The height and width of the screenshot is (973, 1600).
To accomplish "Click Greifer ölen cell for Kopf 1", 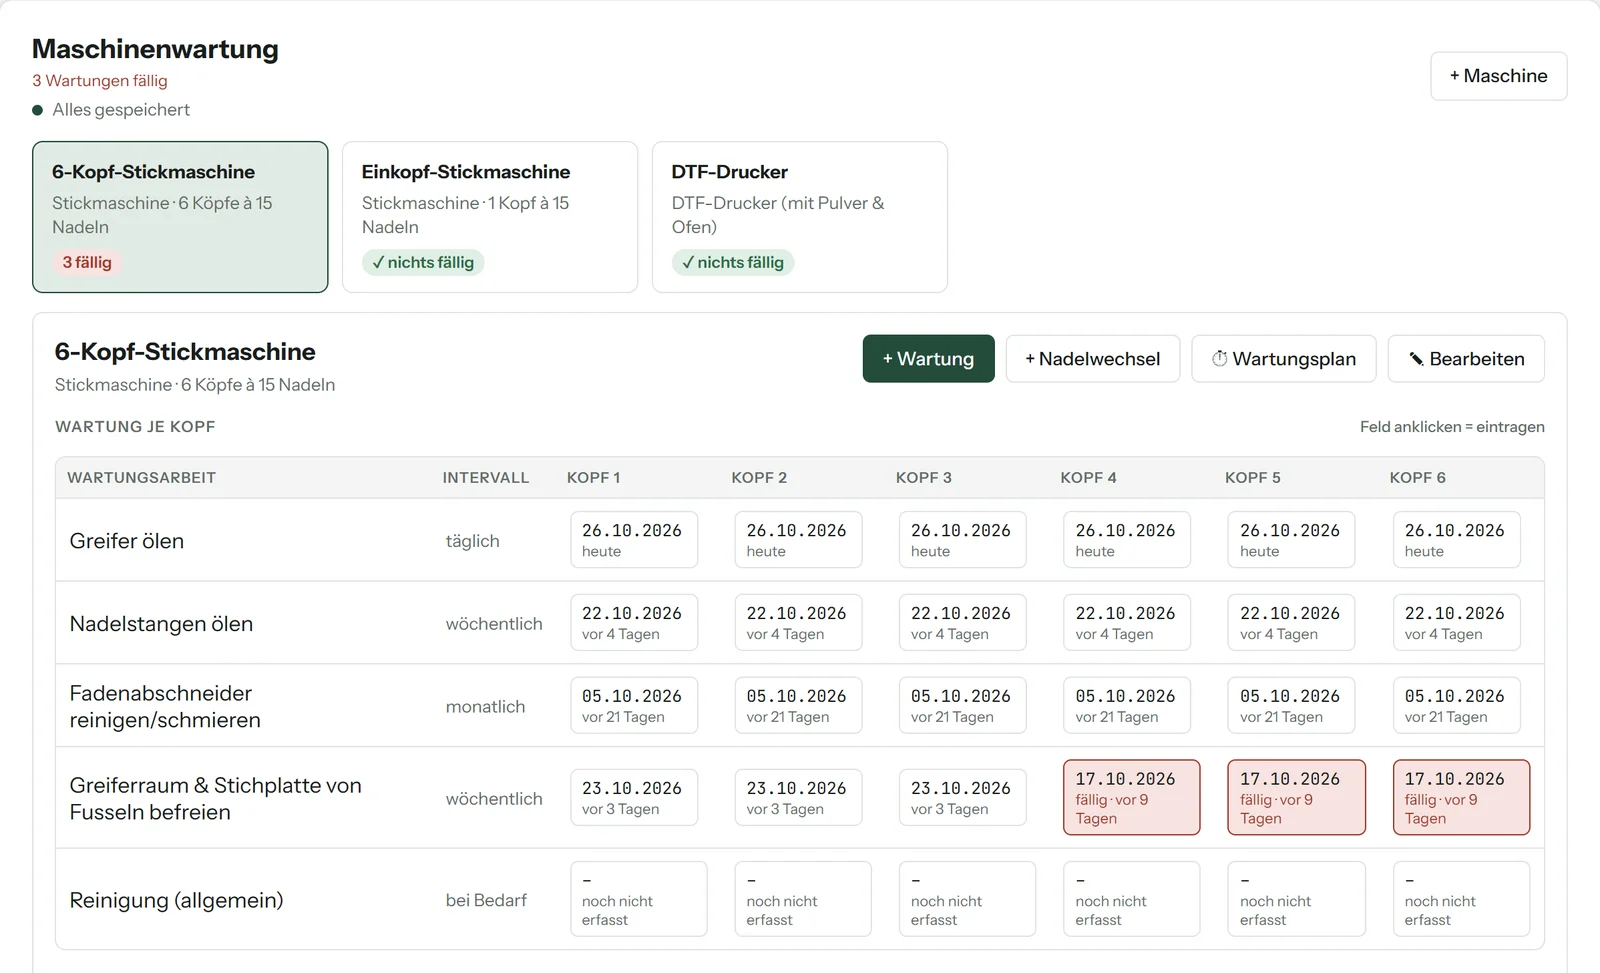I will coord(634,540).
